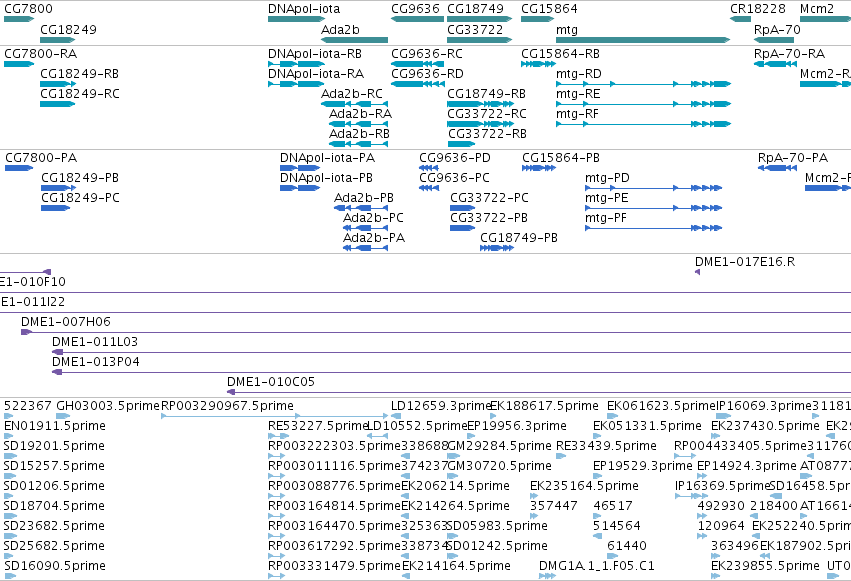This screenshot has width=851, height=581.
Task: Select the CG9636-RD transcript
Action: (417, 84)
